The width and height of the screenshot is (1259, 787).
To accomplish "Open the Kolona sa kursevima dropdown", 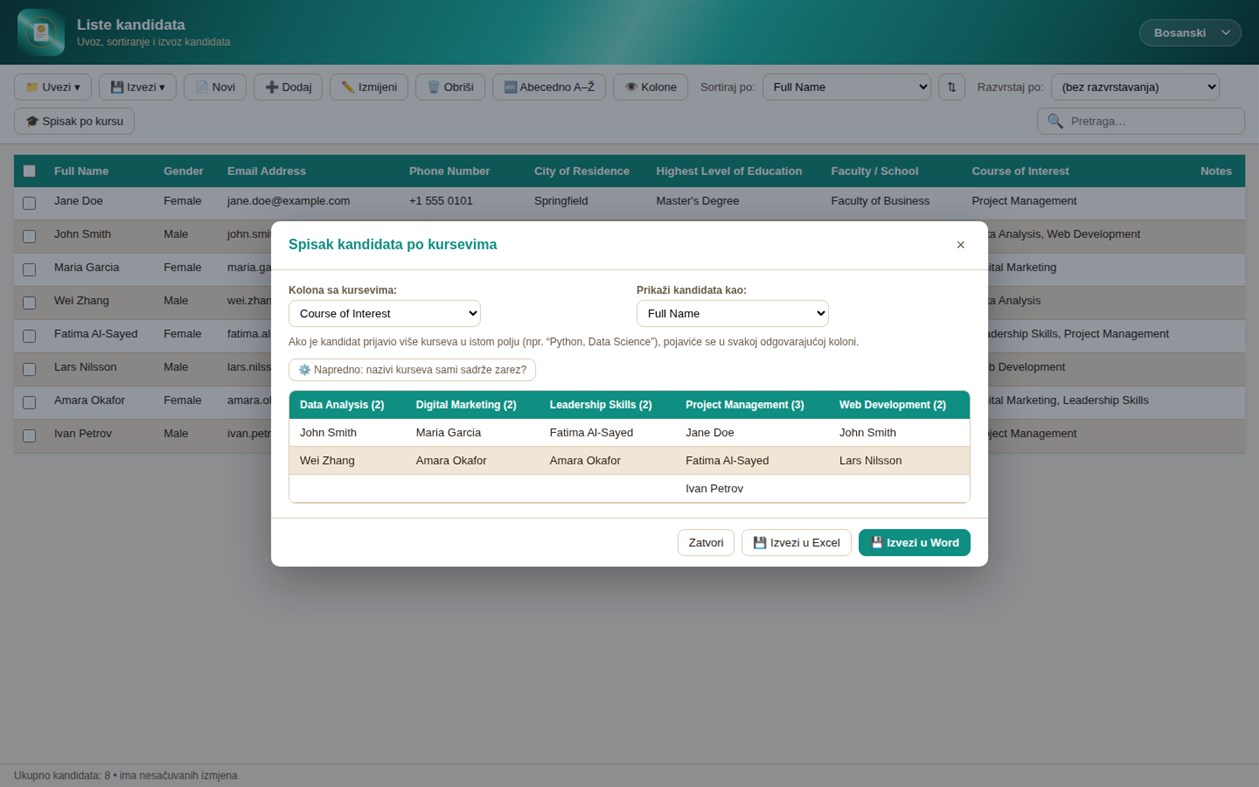I will (384, 313).
